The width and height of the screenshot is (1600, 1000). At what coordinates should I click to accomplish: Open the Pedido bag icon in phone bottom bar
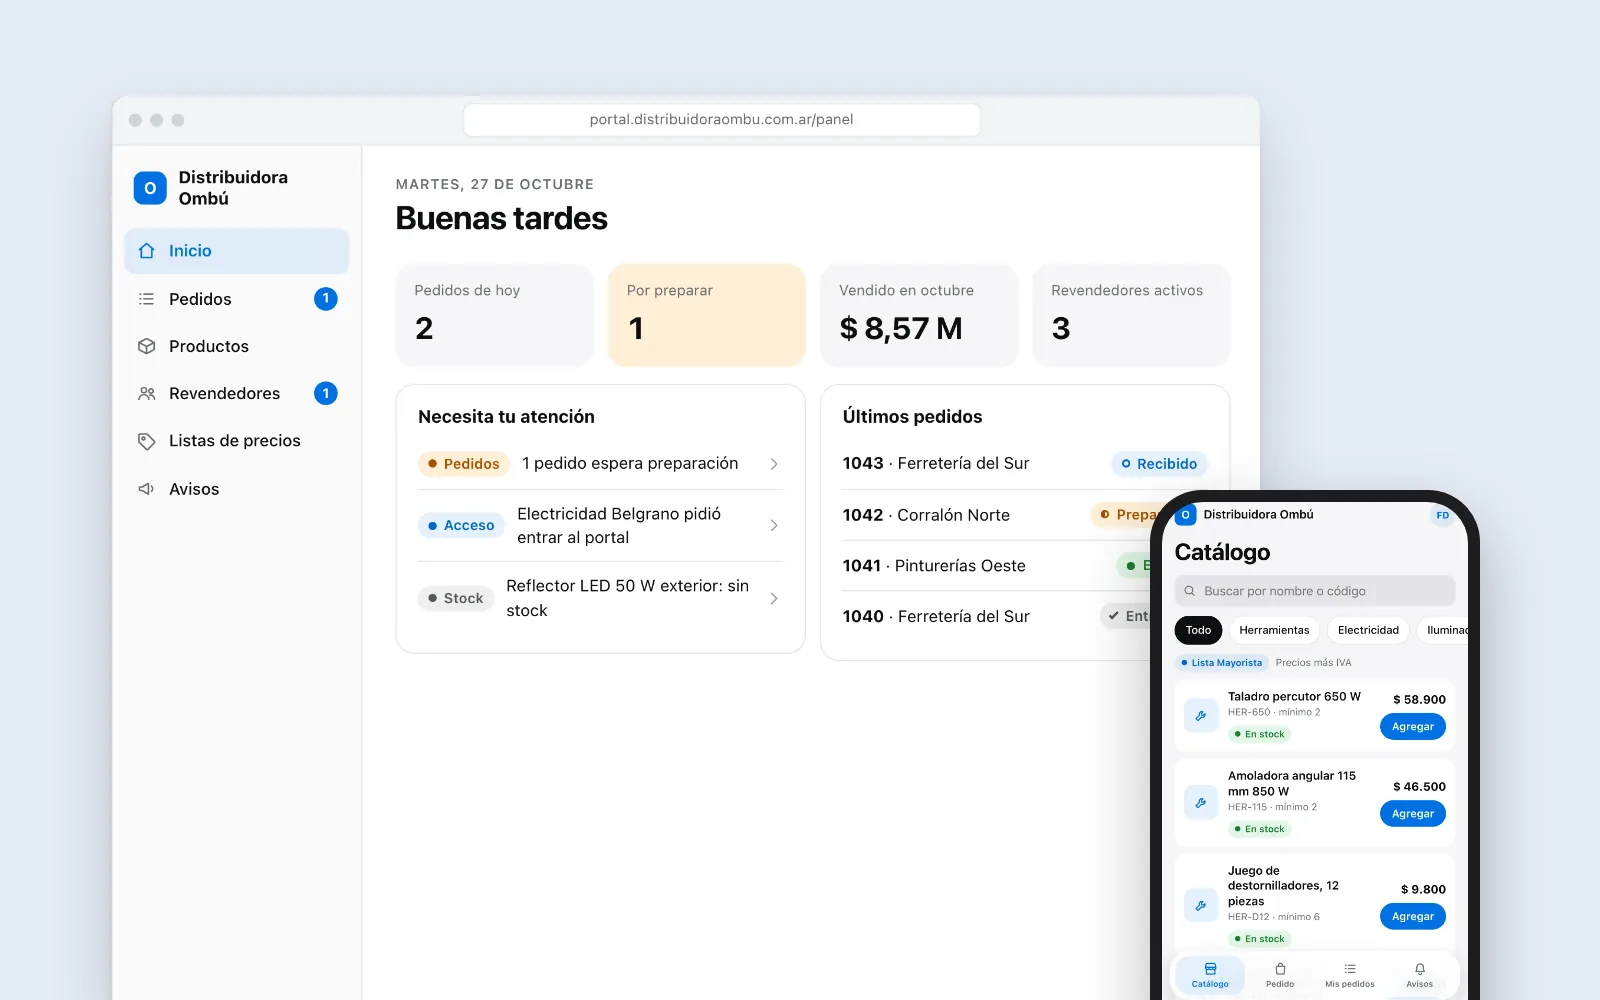(1280, 969)
